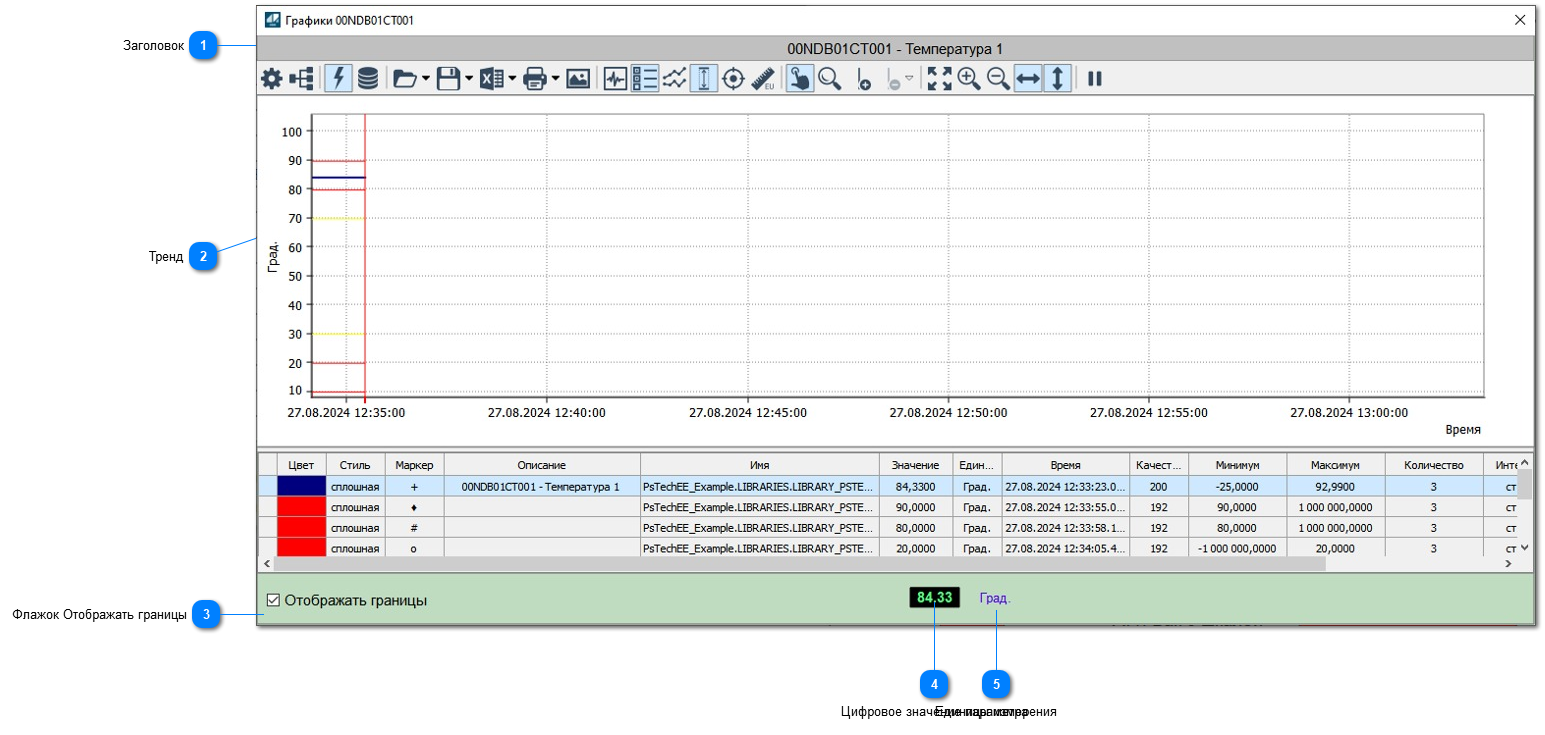
Task: Click the Максимум column header
Action: click(1336, 465)
